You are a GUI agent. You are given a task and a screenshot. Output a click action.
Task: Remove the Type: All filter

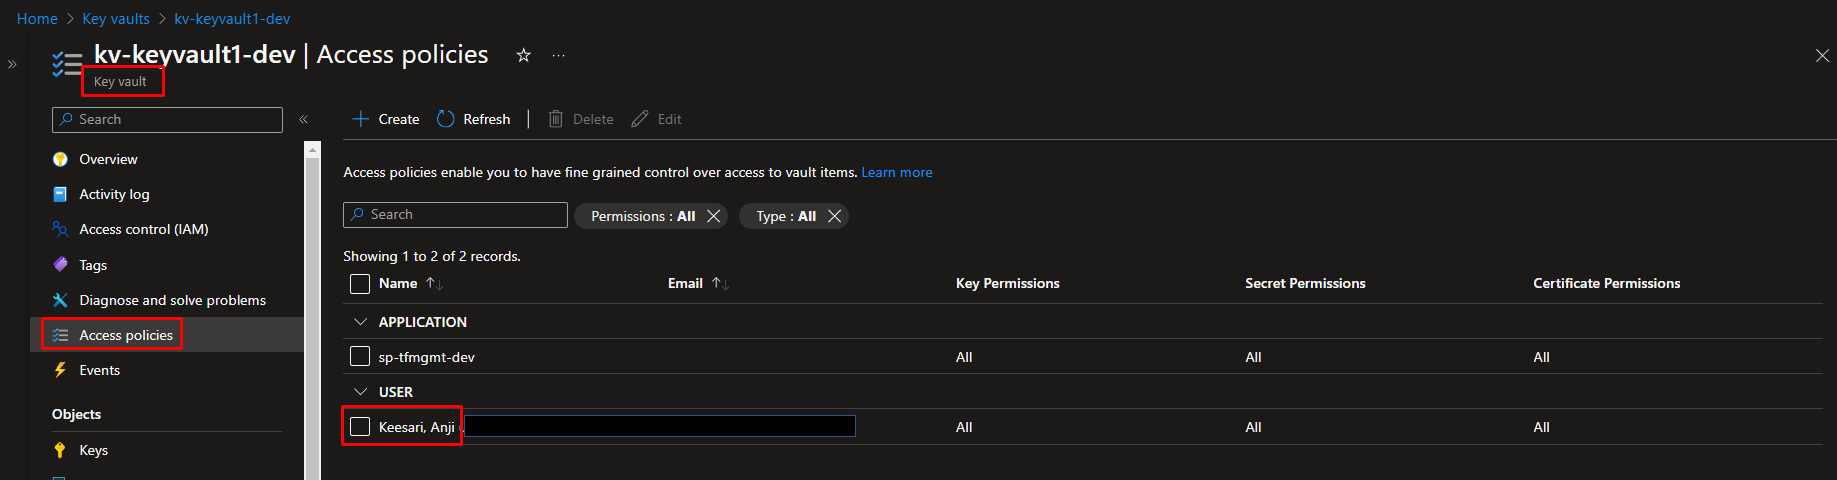point(834,216)
